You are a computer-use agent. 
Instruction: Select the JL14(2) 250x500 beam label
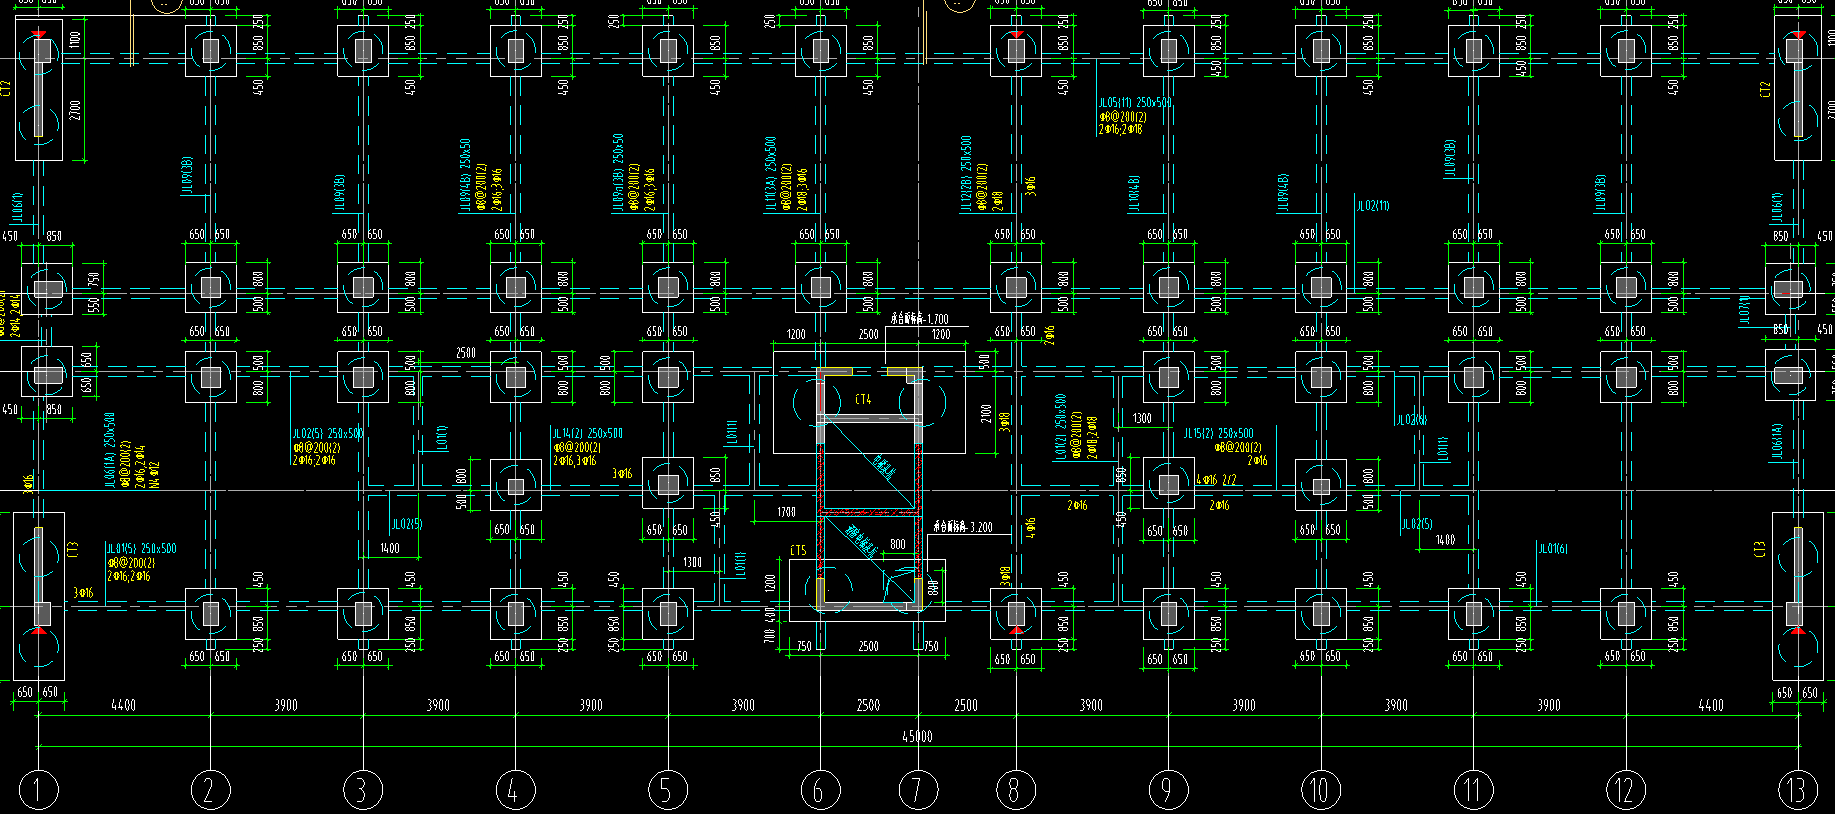coord(587,433)
